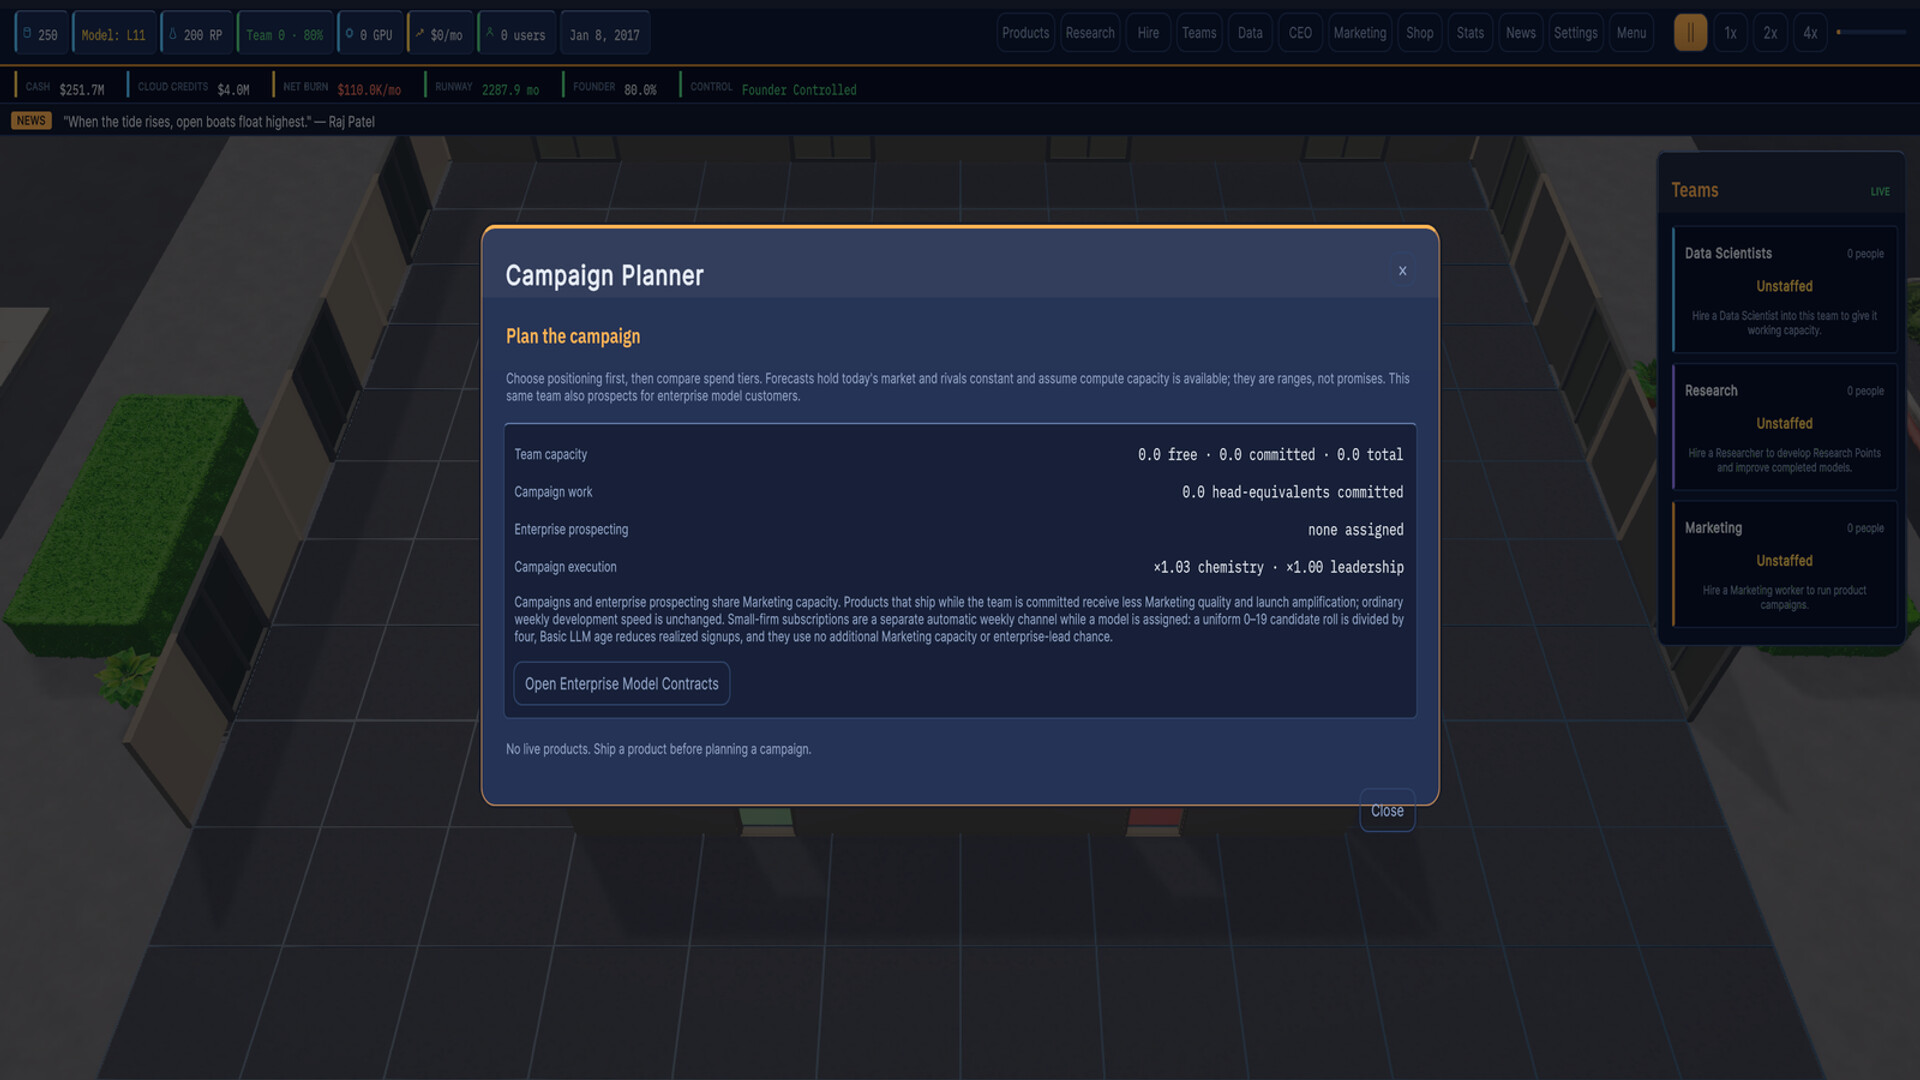Expand the Marketing team card

[1784, 564]
